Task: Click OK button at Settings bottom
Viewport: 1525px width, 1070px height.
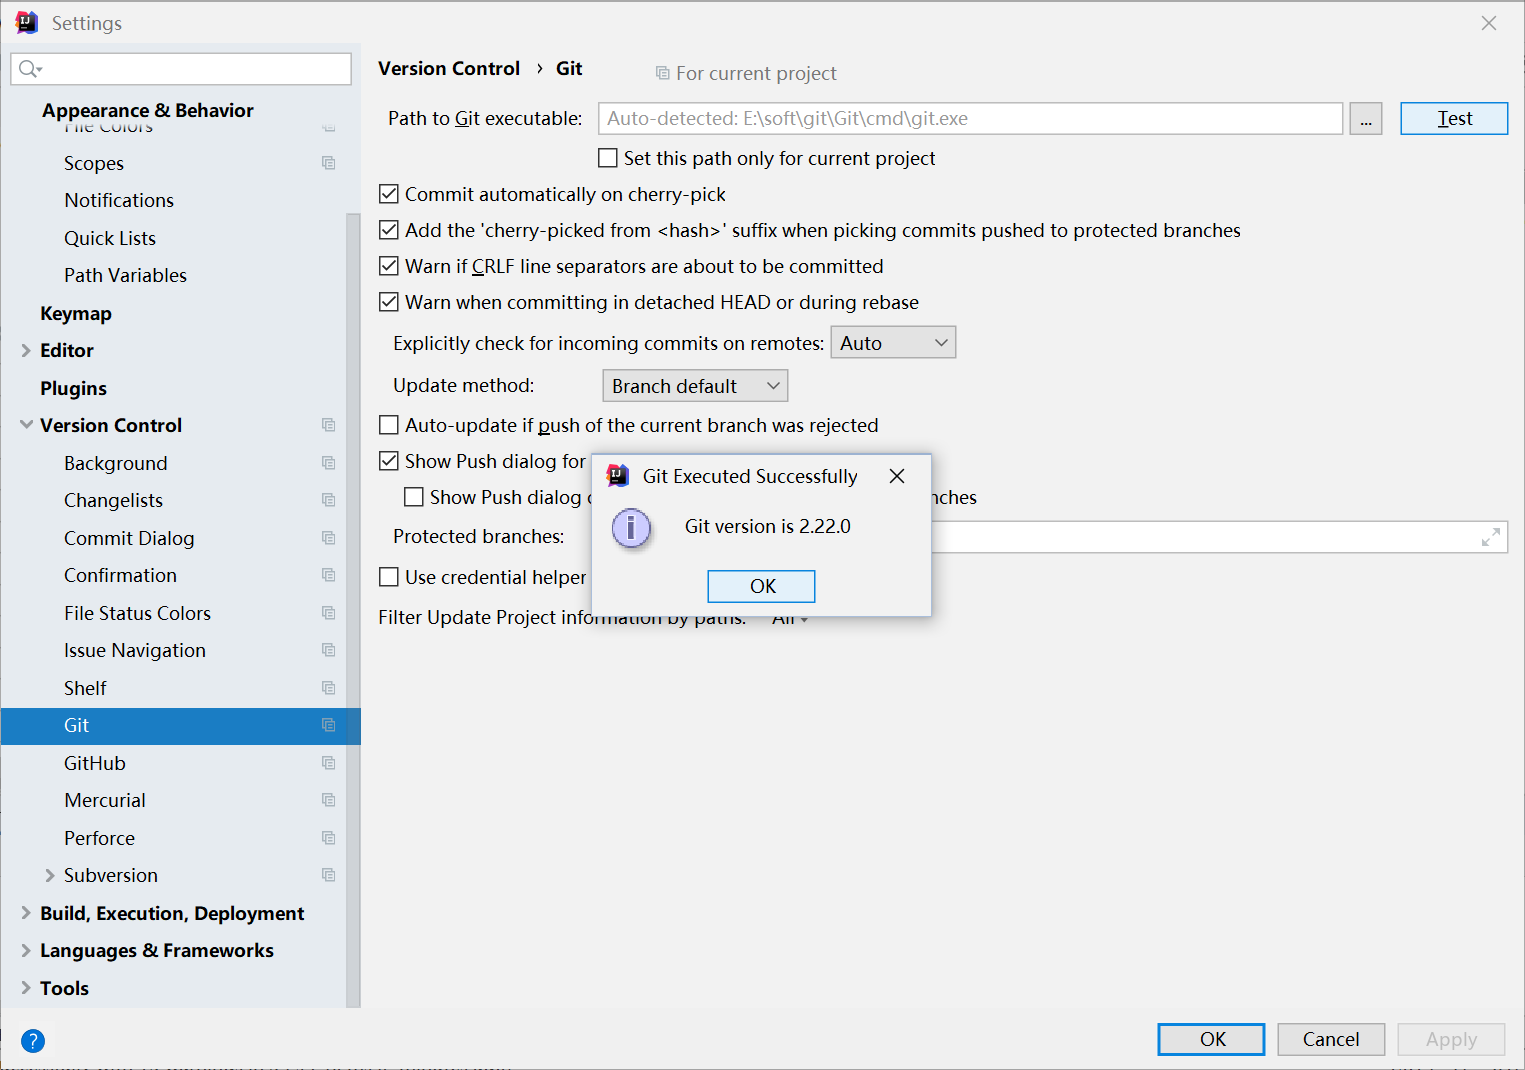Action: tap(1211, 1039)
